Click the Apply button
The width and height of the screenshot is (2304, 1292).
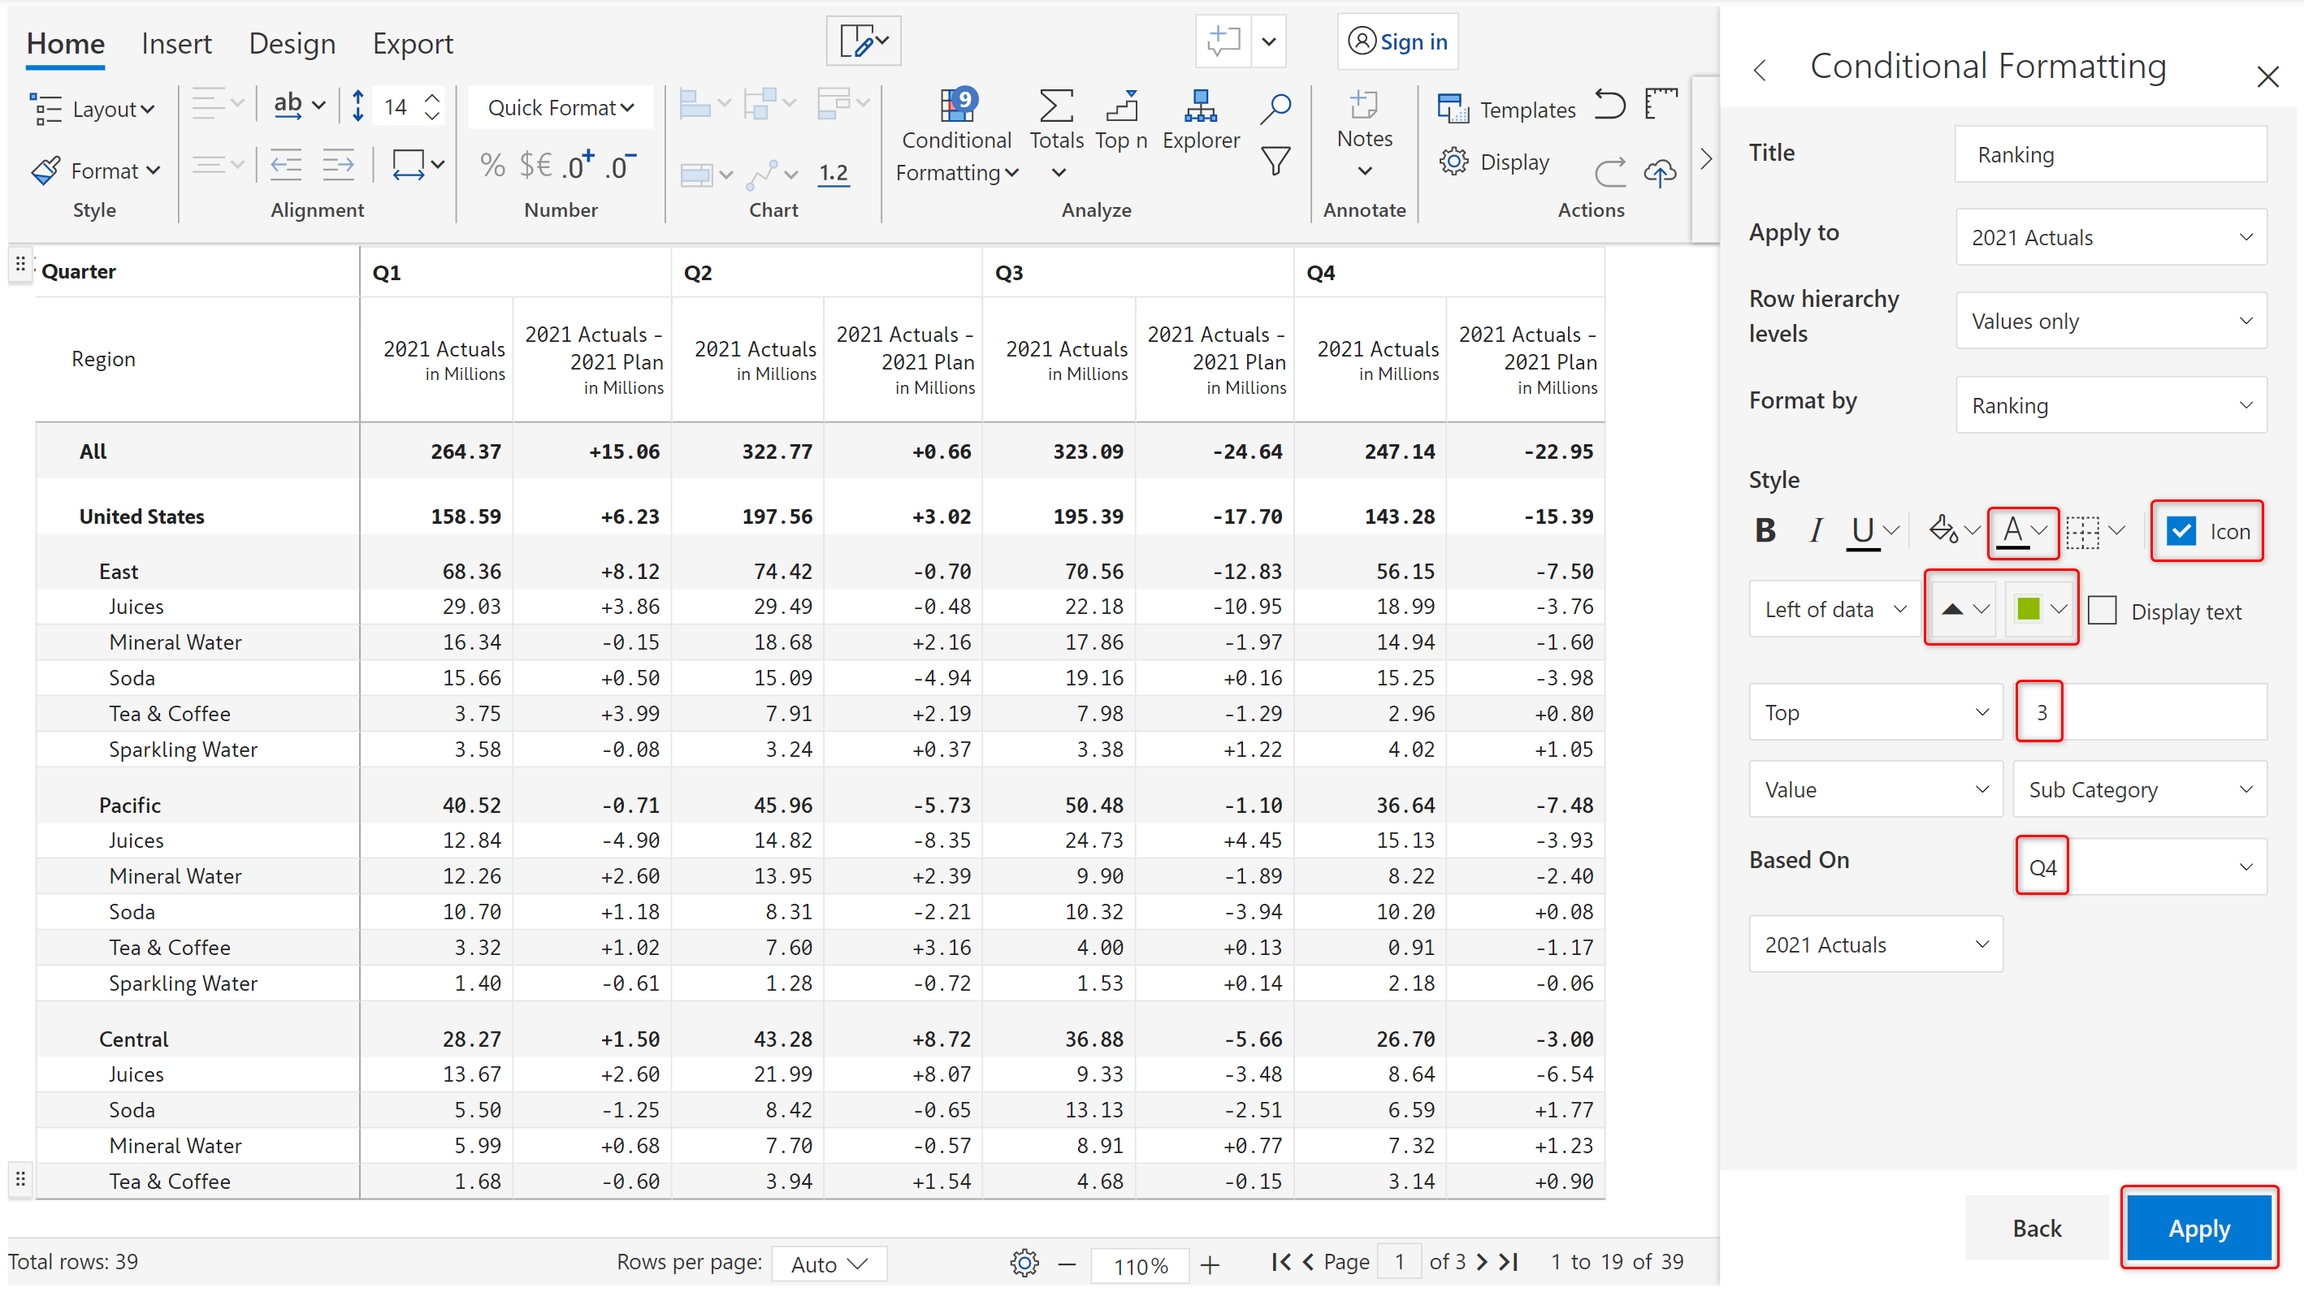pos(2198,1228)
